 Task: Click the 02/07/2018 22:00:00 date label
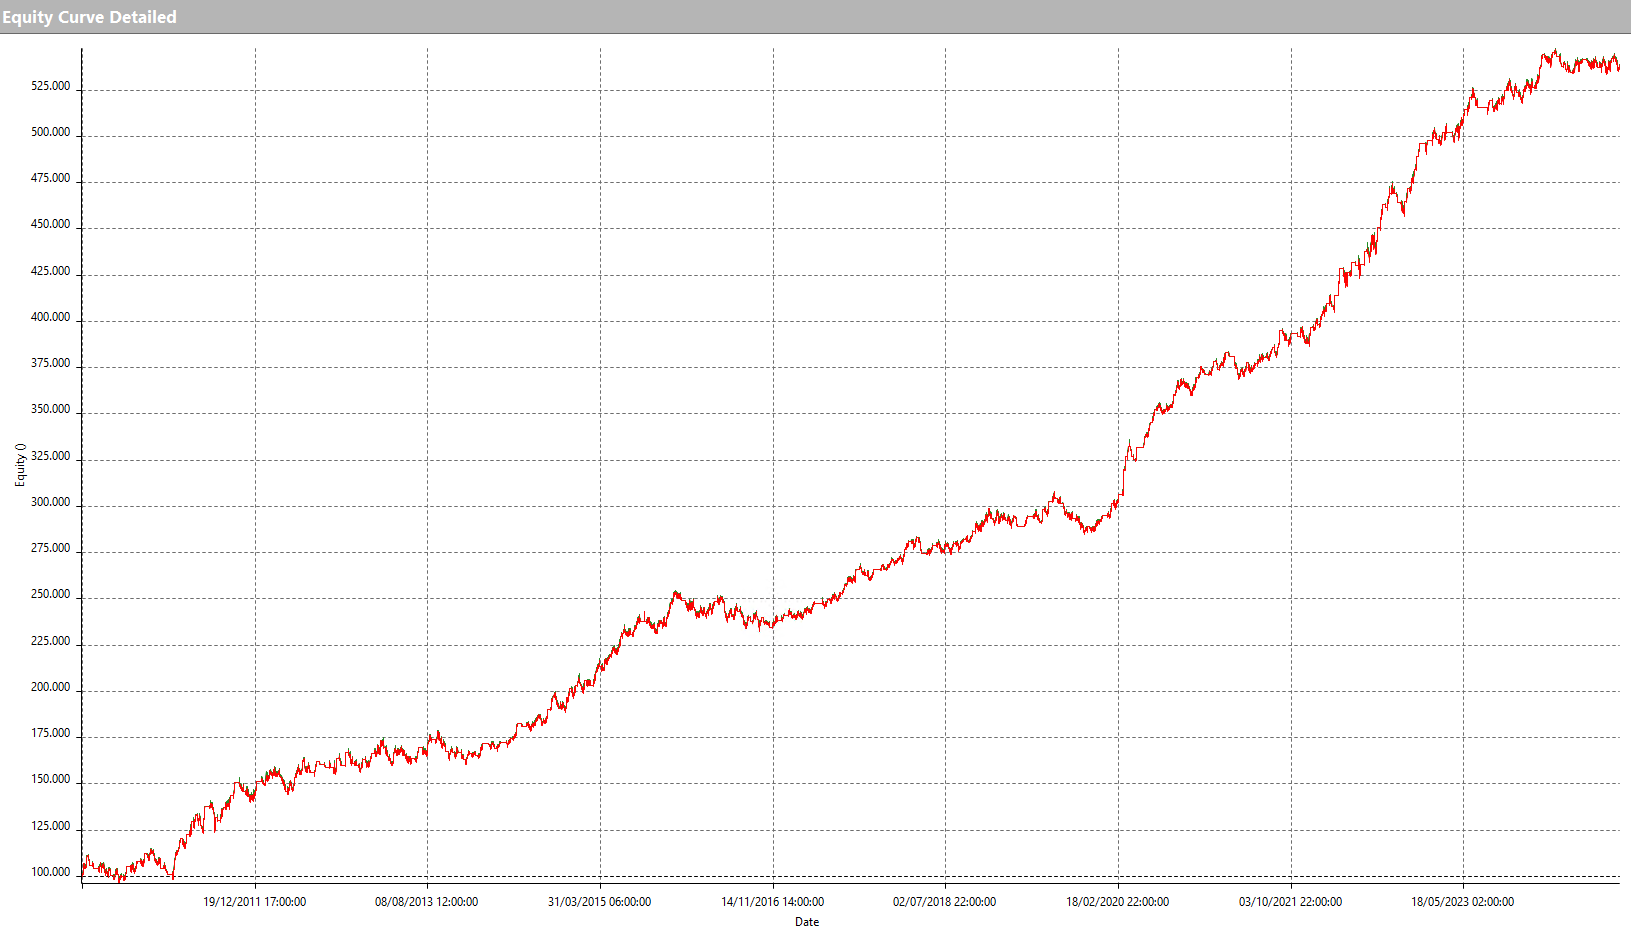944,901
